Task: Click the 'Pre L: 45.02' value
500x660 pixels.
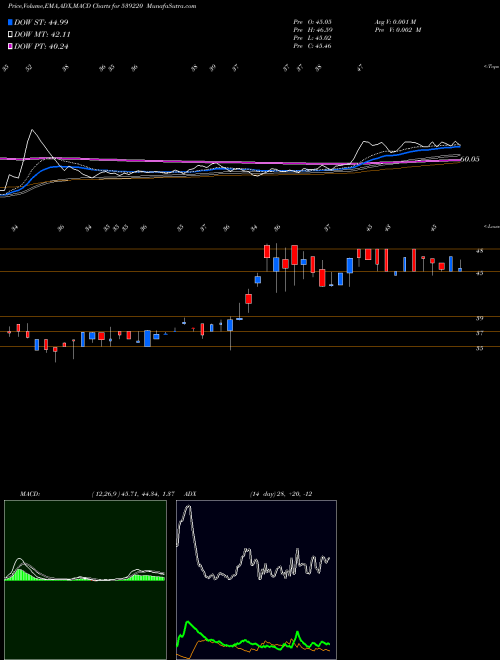Action: pyautogui.click(x=312, y=38)
